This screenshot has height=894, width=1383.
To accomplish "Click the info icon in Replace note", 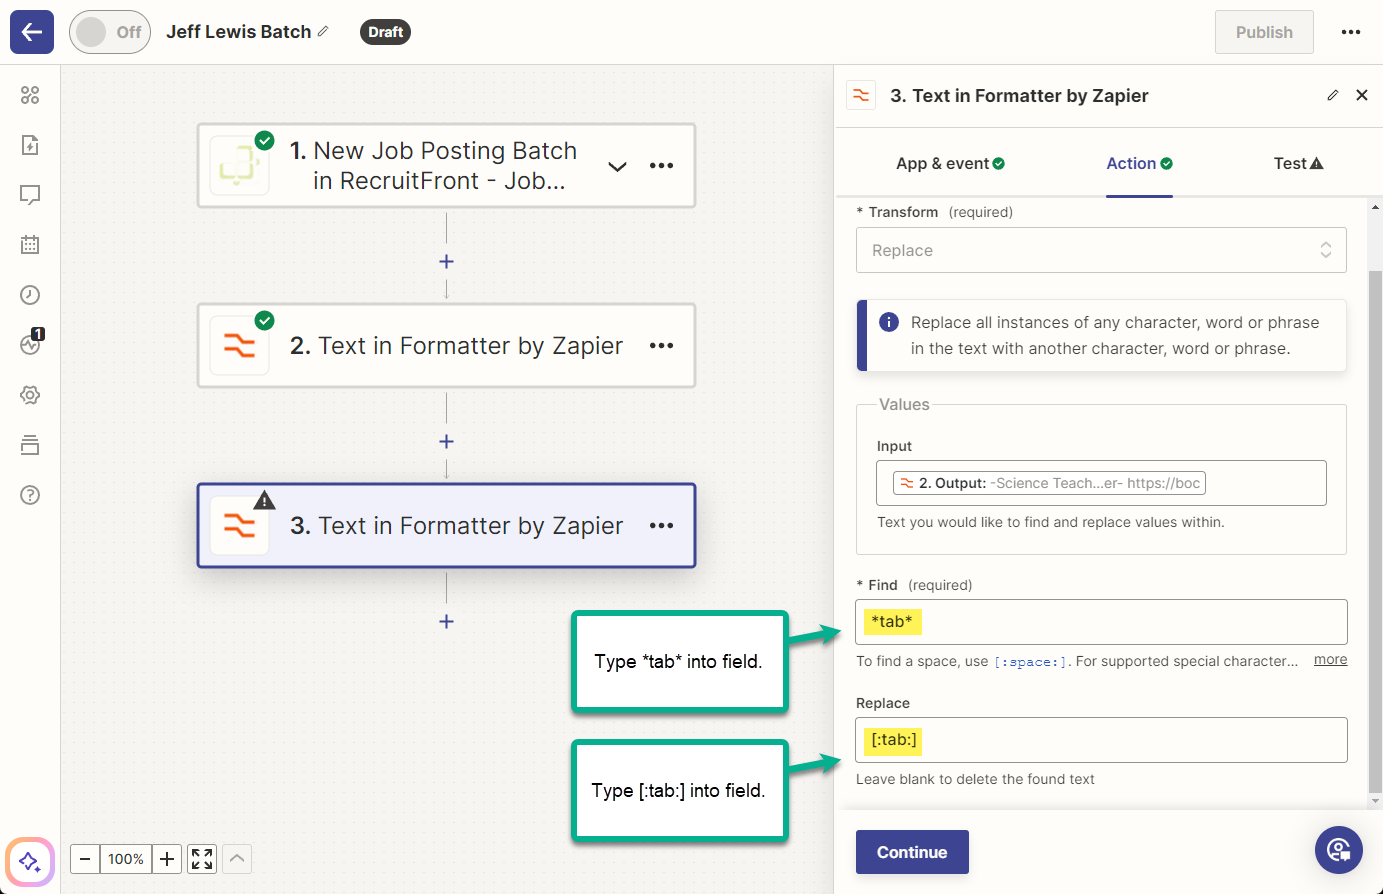I will click(x=888, y=322).
